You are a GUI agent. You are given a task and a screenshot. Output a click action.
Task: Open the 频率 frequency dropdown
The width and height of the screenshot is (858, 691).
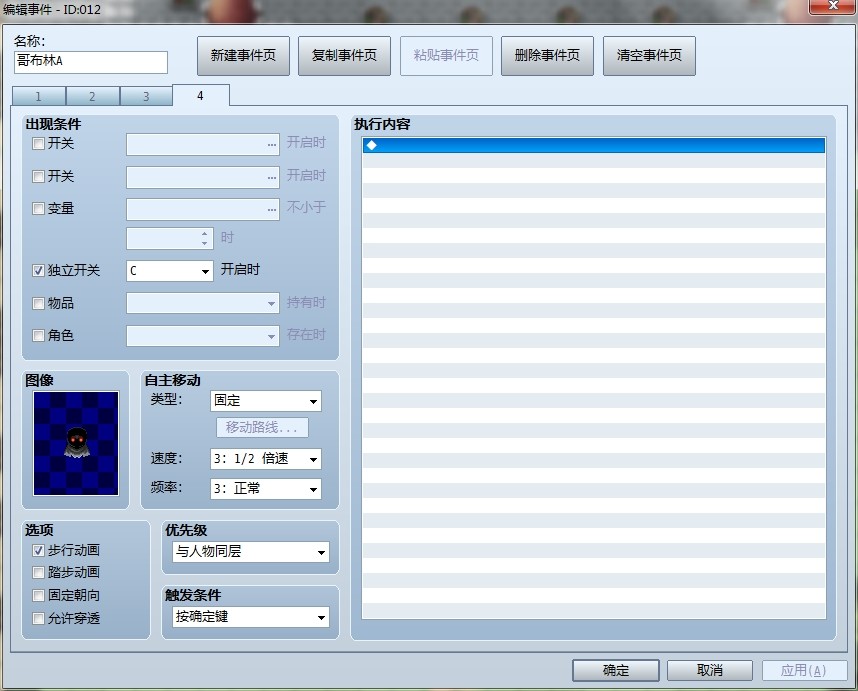click(266, 489)
